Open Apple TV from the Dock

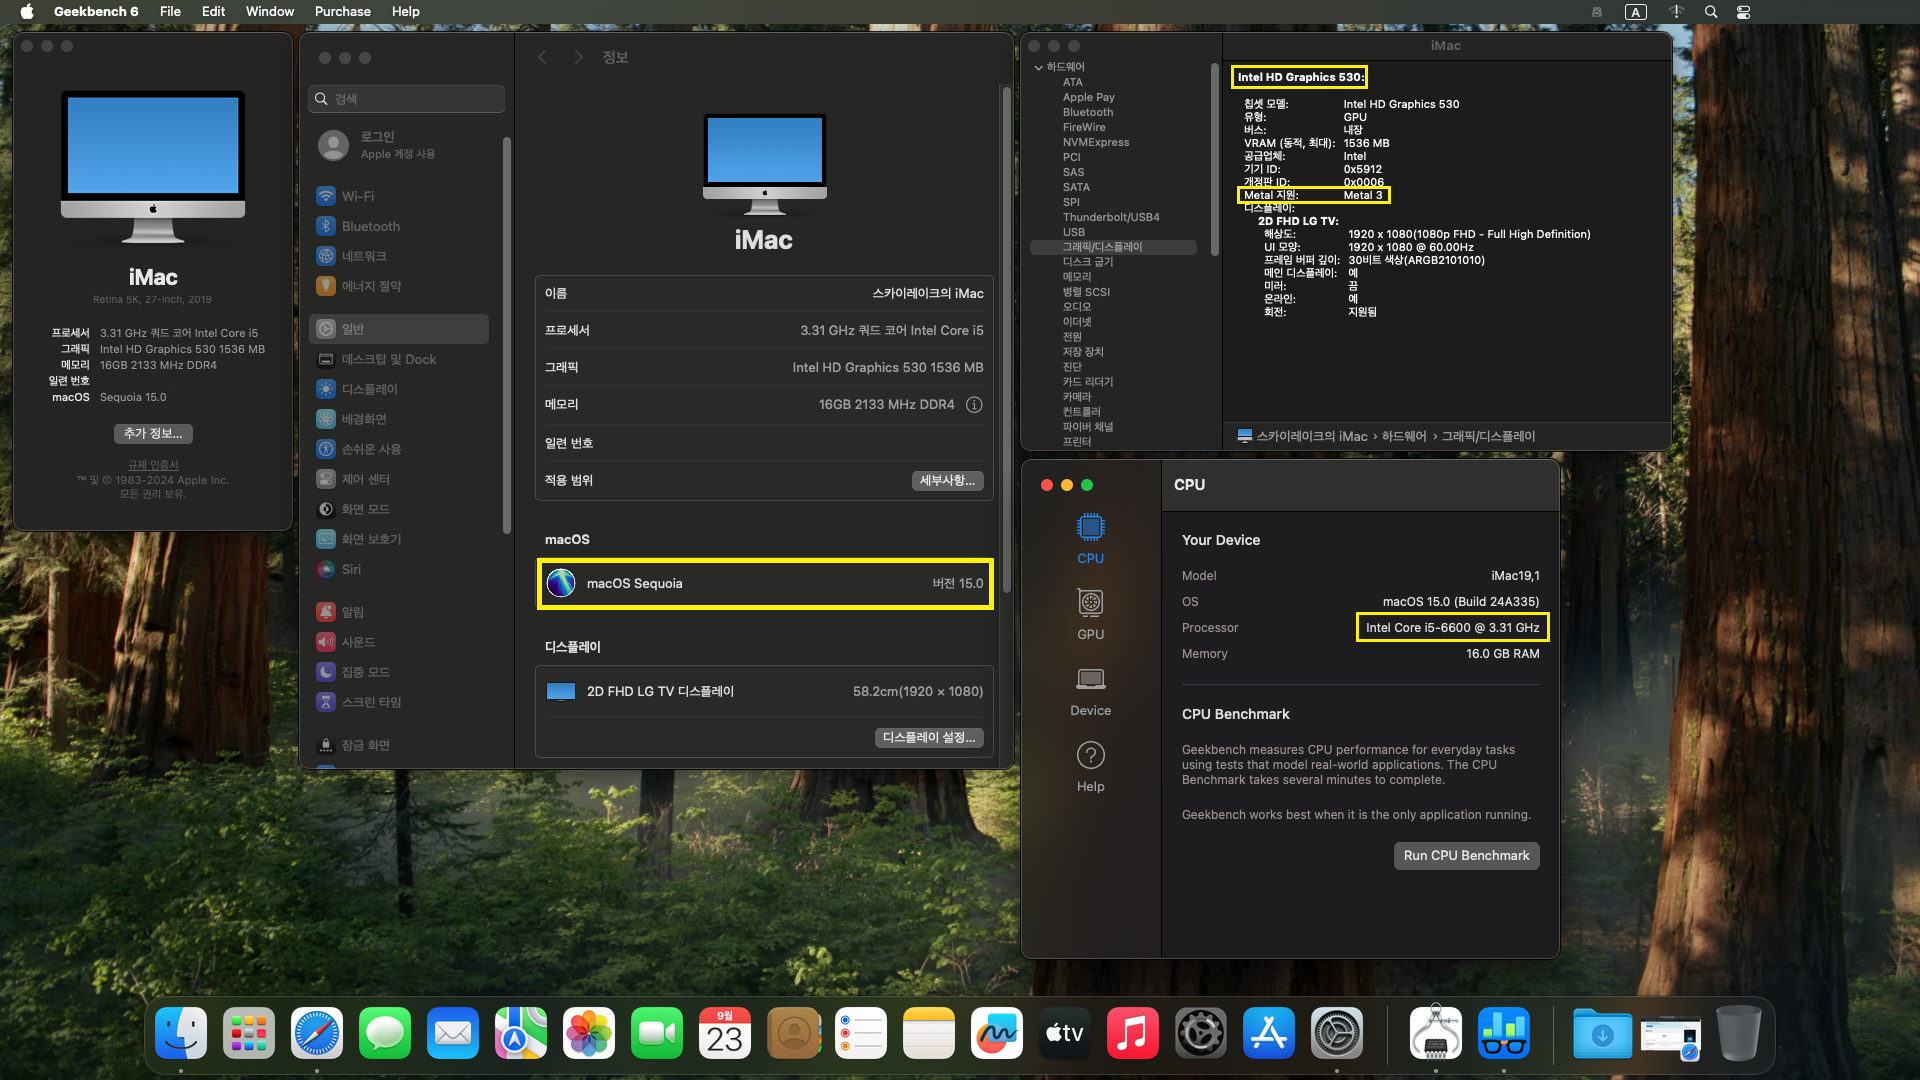coord(1065,1033)
